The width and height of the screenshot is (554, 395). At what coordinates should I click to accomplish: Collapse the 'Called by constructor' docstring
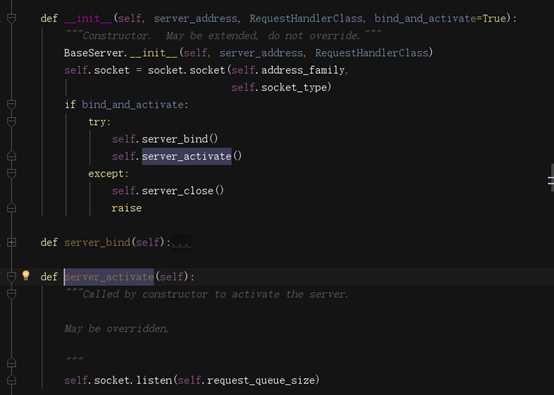11,294
